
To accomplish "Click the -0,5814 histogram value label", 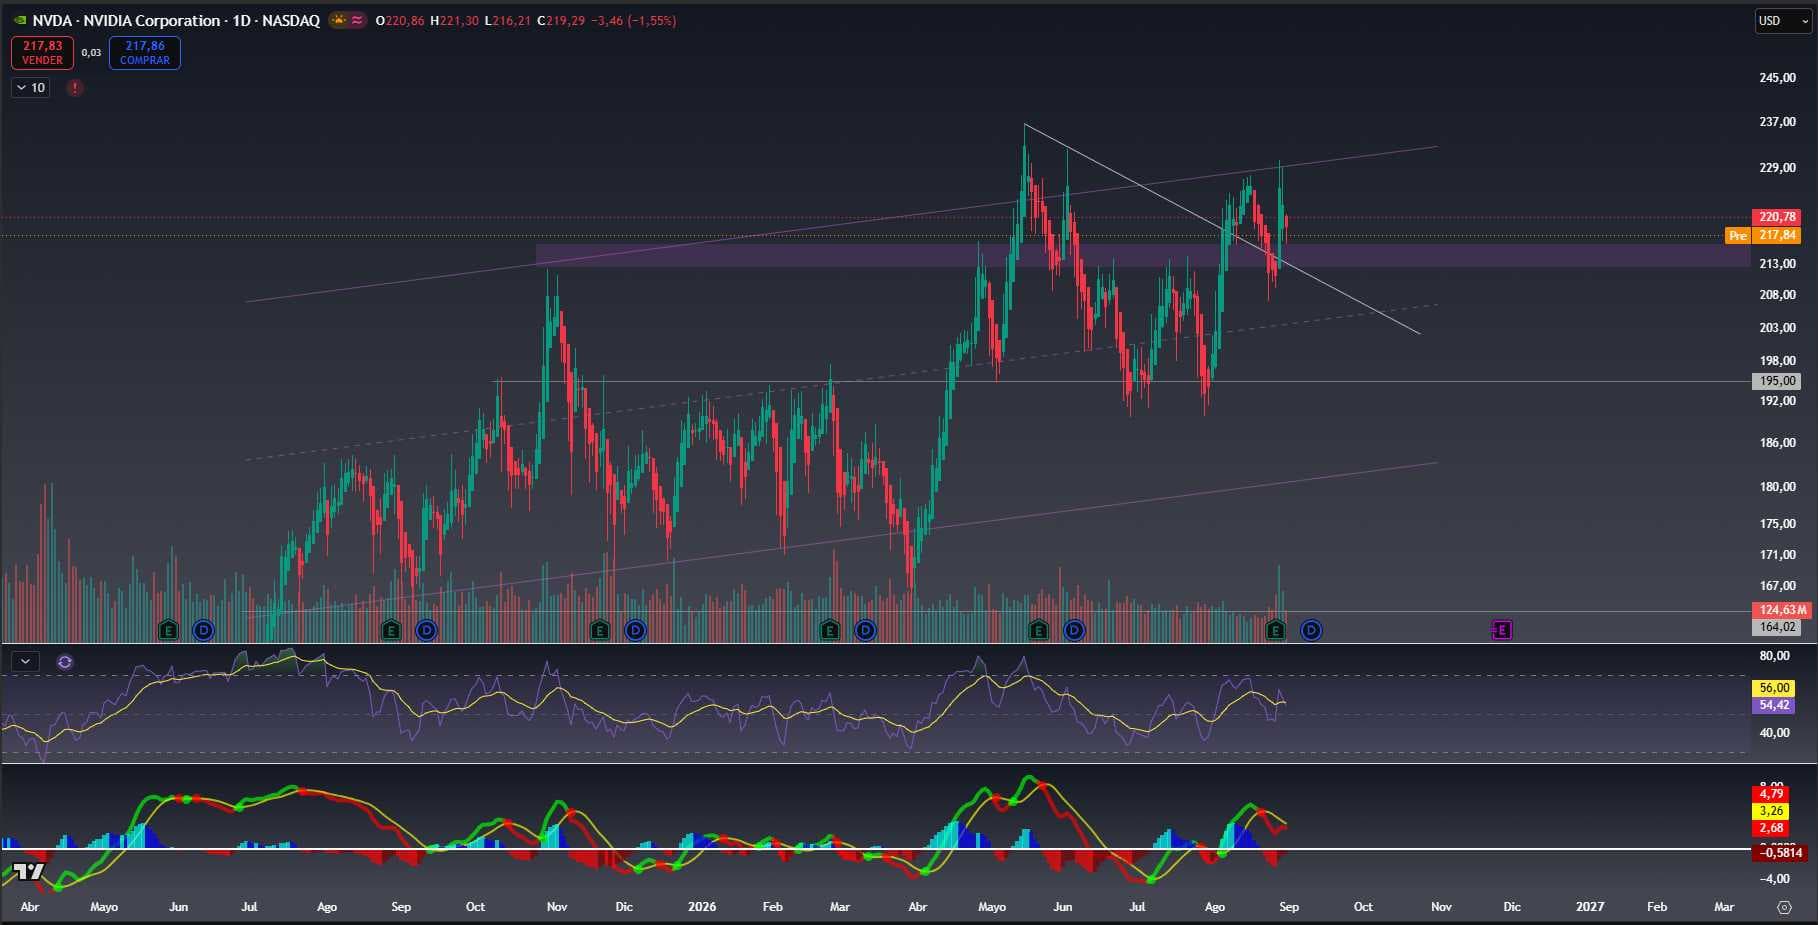I will [x=1782, y=853].
